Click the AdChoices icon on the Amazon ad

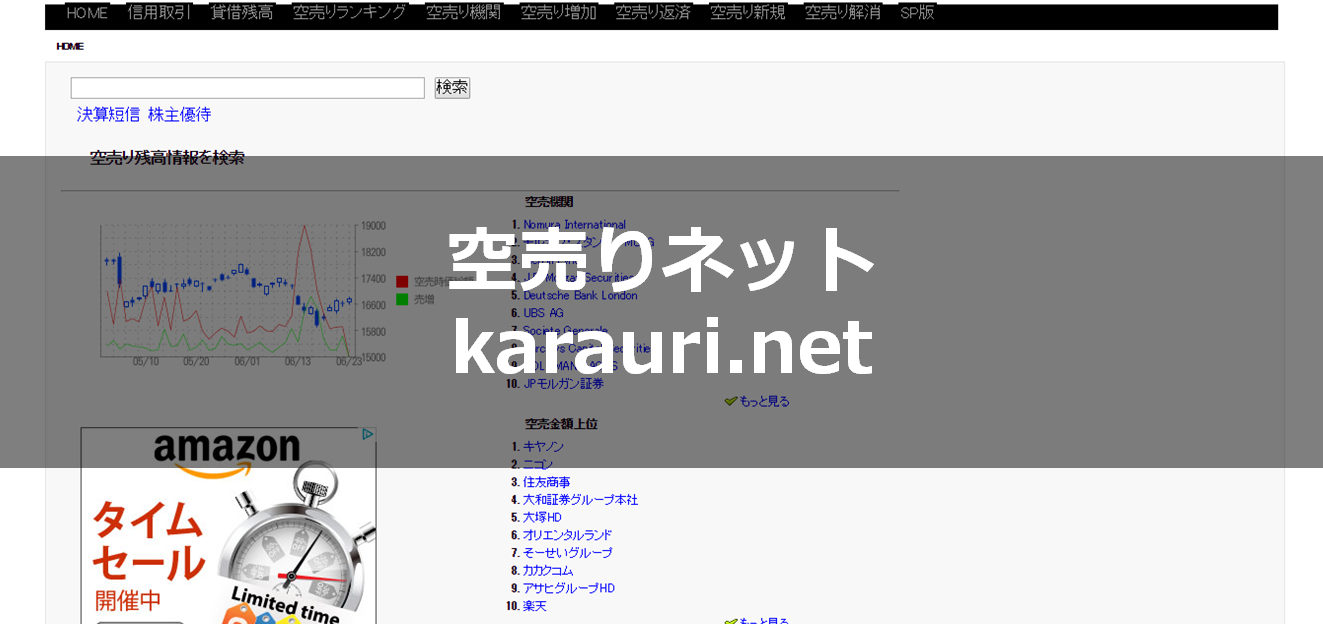click(x=368, y=434)
